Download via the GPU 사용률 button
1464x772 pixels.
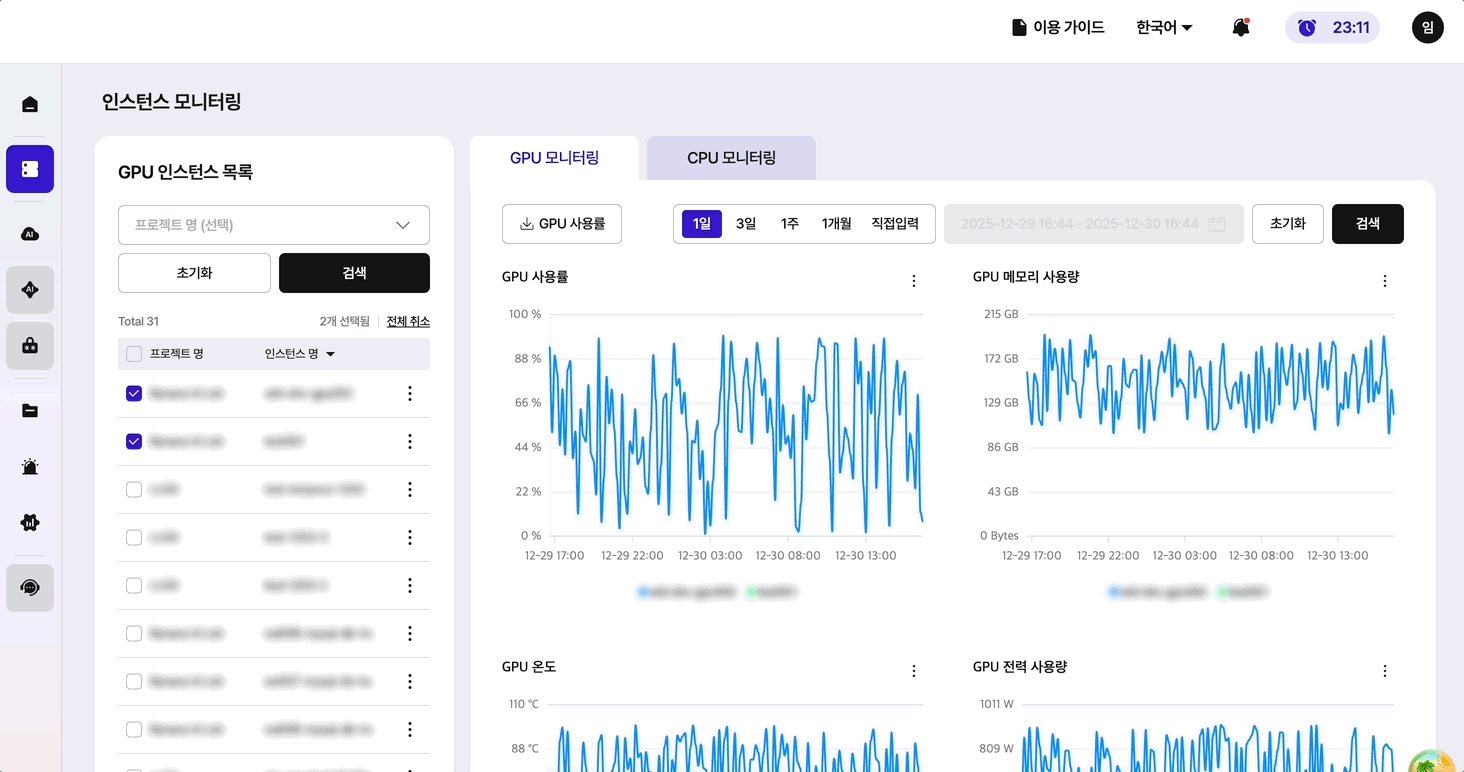[x=562, y=224]
